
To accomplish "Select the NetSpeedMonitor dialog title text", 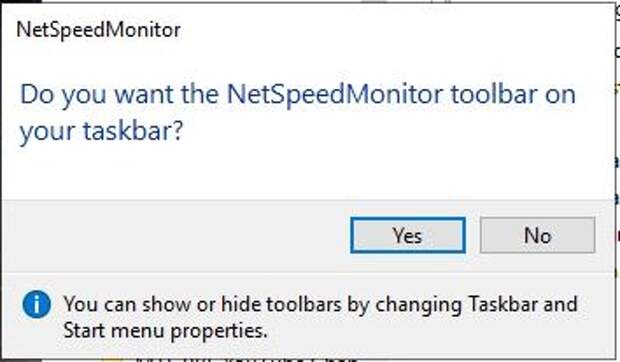I will (98, 30).
